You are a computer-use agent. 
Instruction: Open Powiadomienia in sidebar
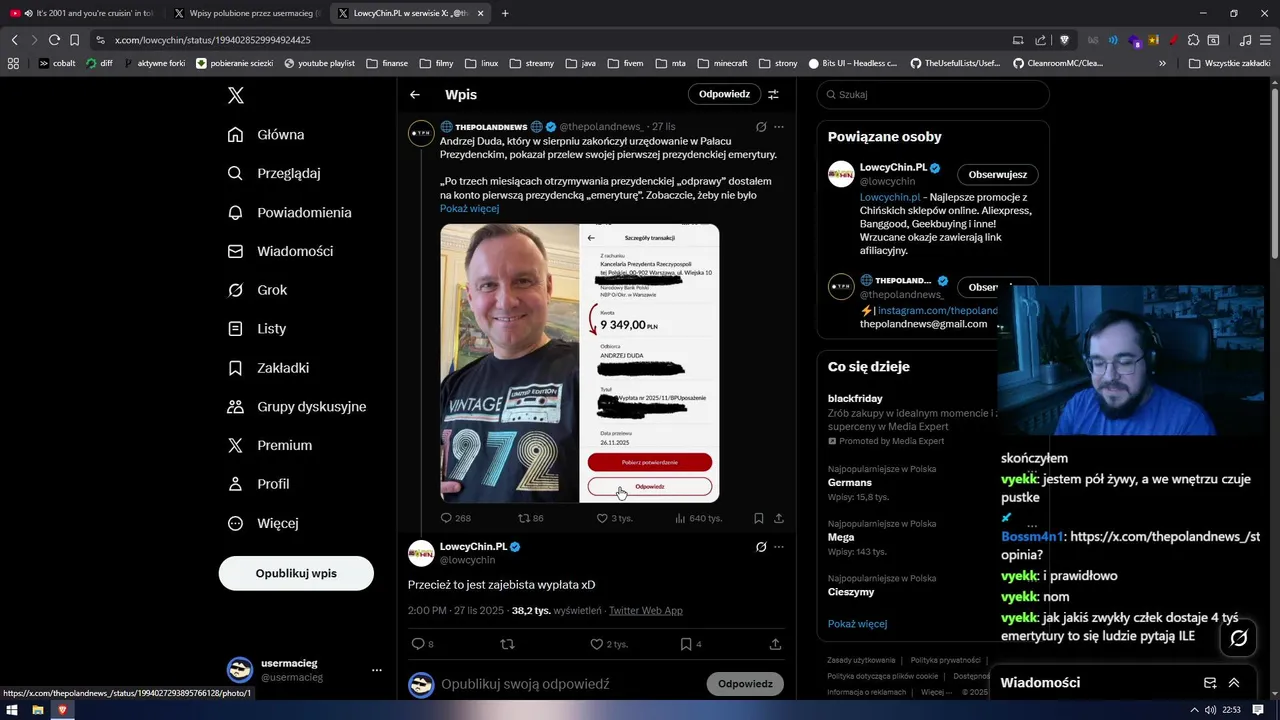[x=290, y=212]
